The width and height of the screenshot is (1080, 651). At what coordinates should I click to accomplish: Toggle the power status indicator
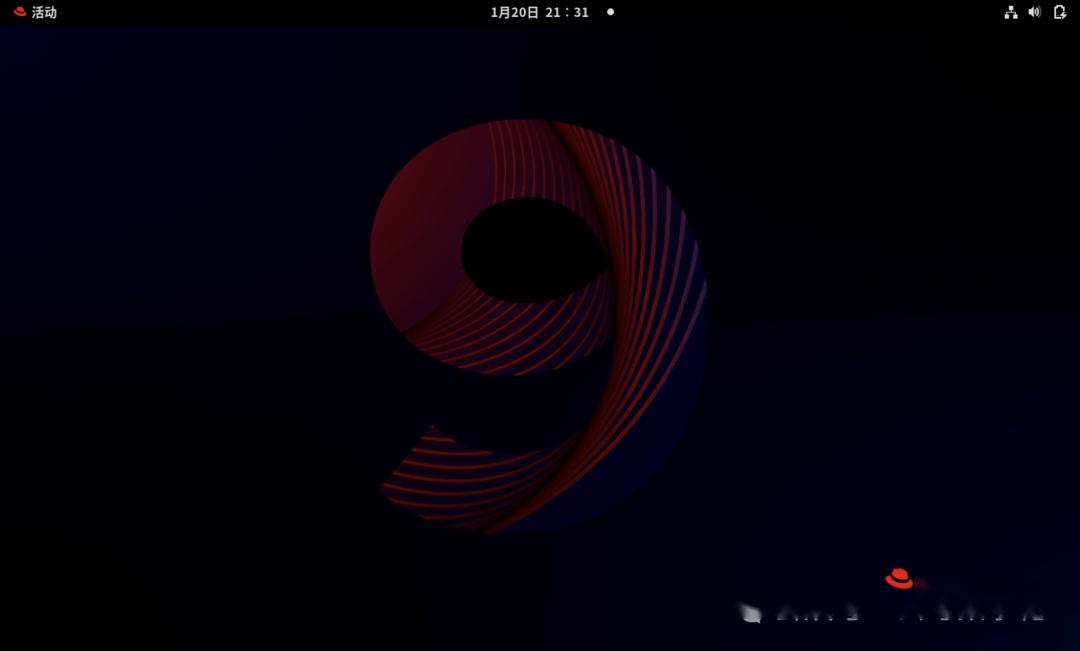point(1059,12)
